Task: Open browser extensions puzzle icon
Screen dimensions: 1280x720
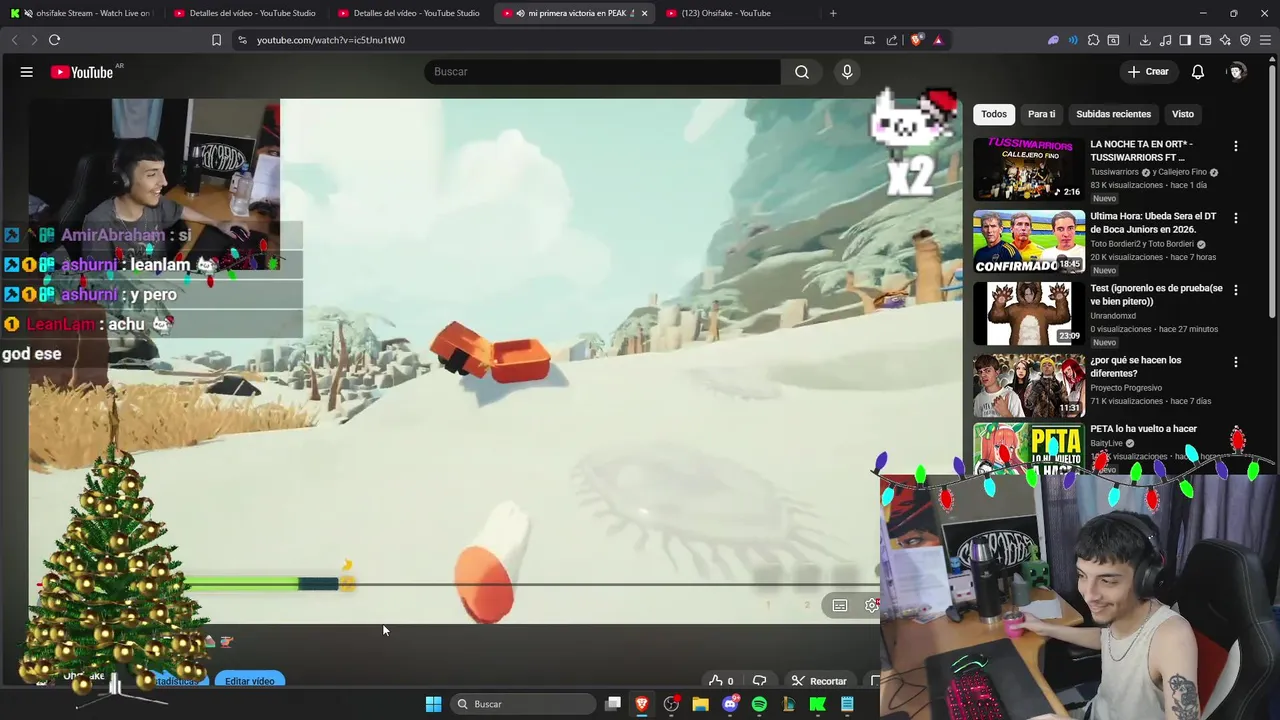Action: tap(1093, 40)
